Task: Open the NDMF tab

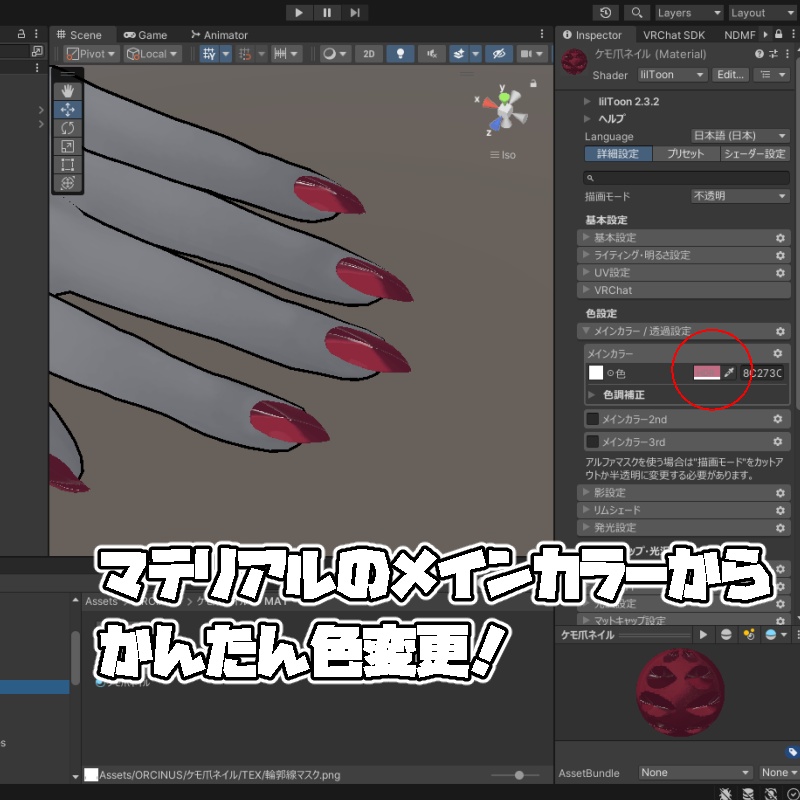Action: tap(739, 35)
